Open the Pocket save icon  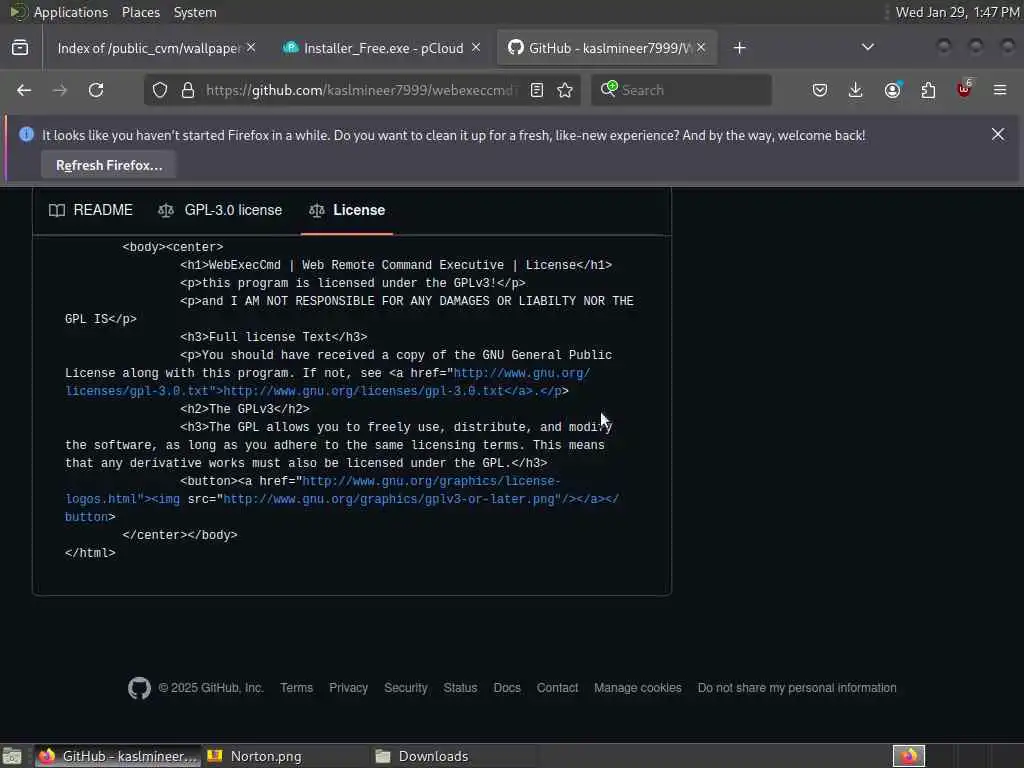tap(820, 90)
